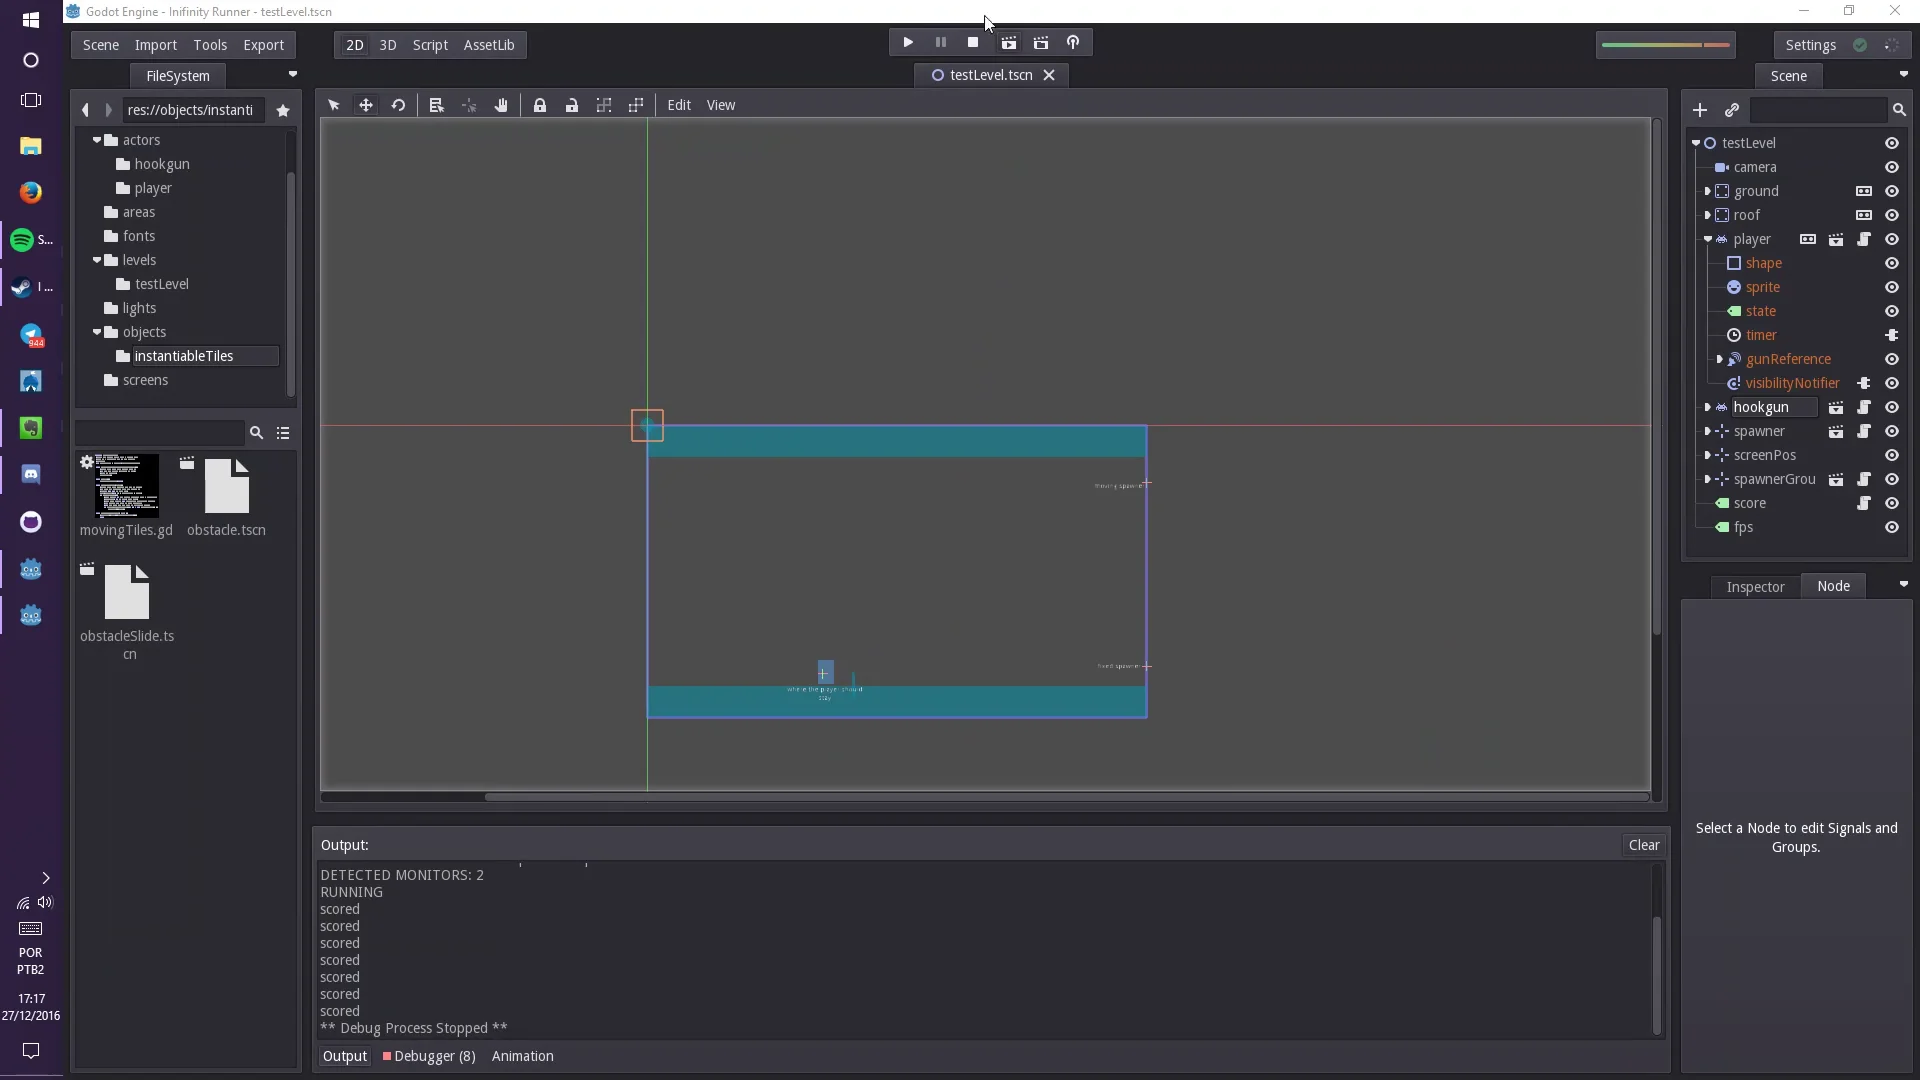1920x1080 pixels.
Task: Stop the running scene
Action: pos(973,43)
